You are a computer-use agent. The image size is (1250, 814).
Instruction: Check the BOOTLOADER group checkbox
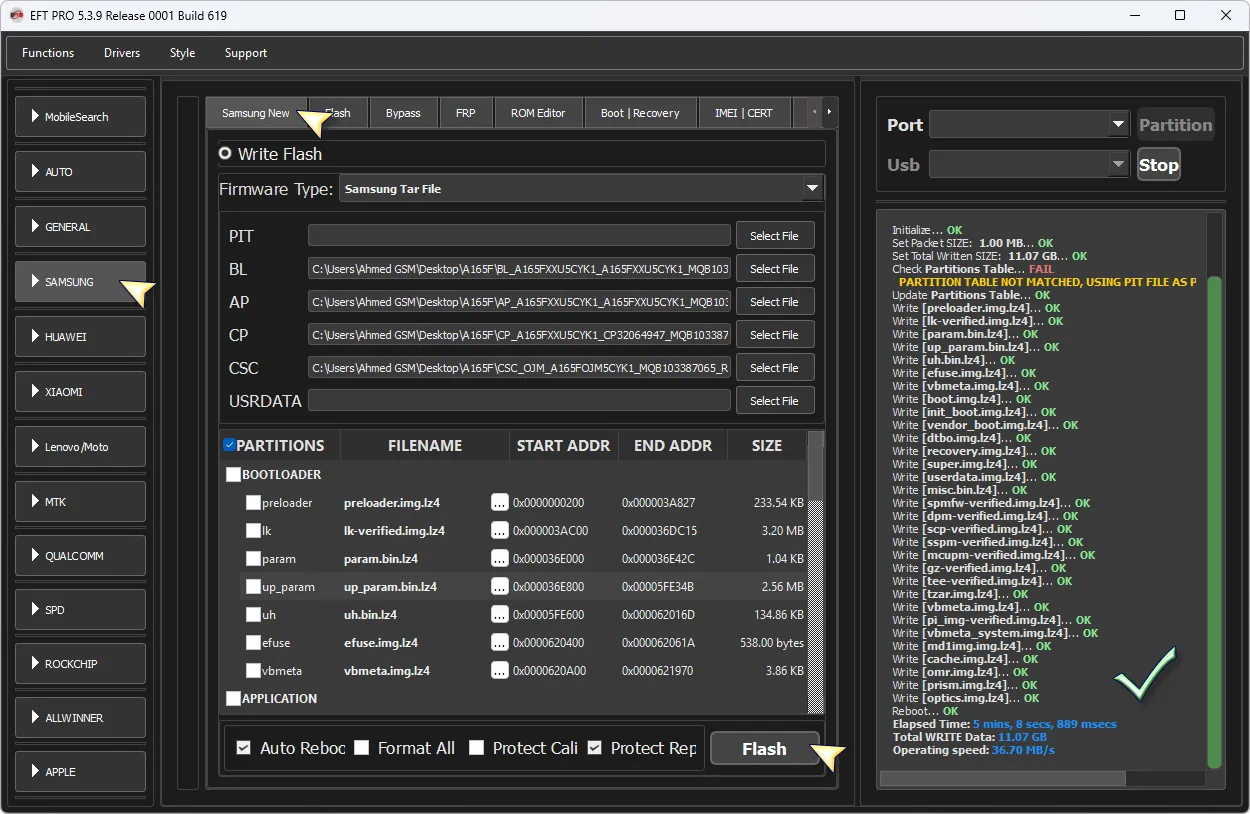(x=234, y=475)
